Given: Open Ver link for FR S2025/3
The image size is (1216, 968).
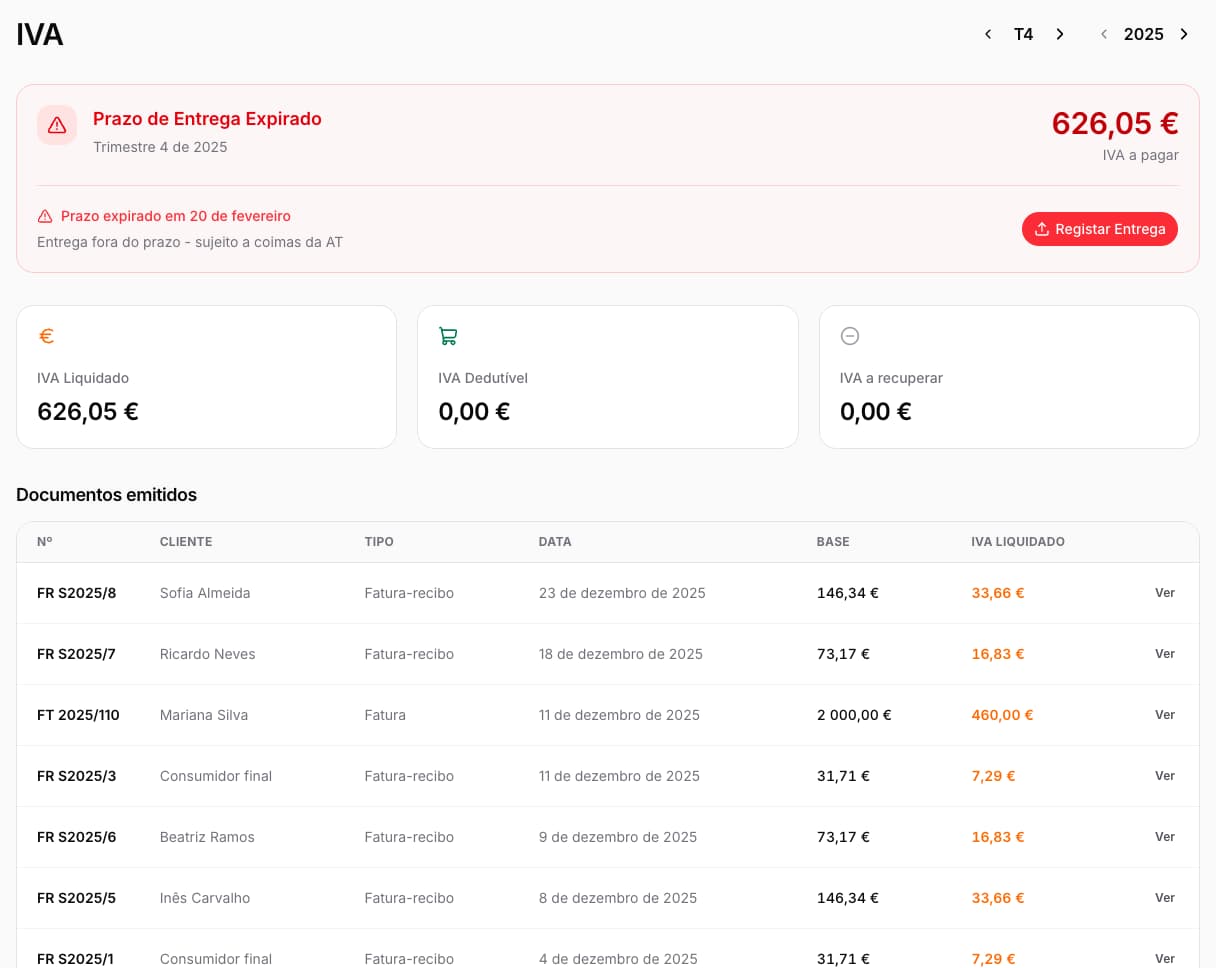Looking at the screenshot, I should pyautogui.click(x=1165, y=776).
